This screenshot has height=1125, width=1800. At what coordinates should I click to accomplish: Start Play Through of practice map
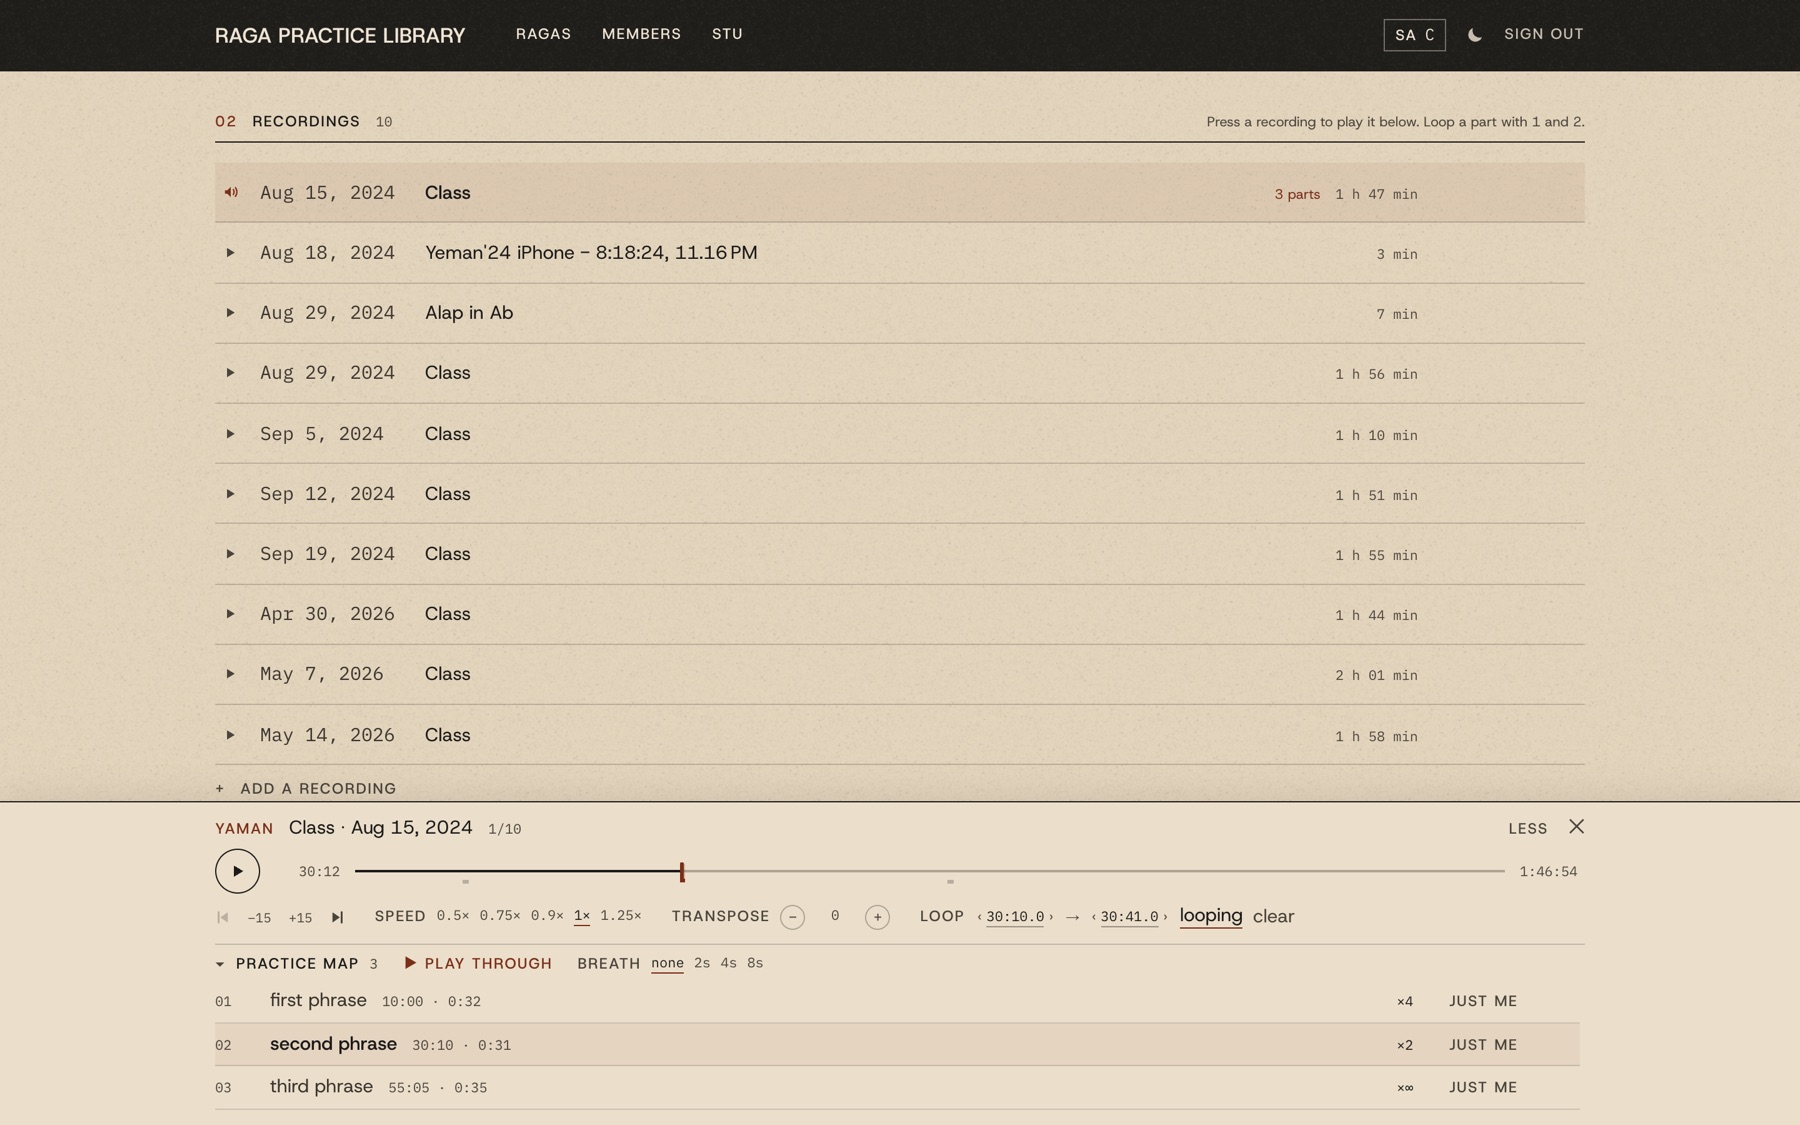(x=478, y=964)
